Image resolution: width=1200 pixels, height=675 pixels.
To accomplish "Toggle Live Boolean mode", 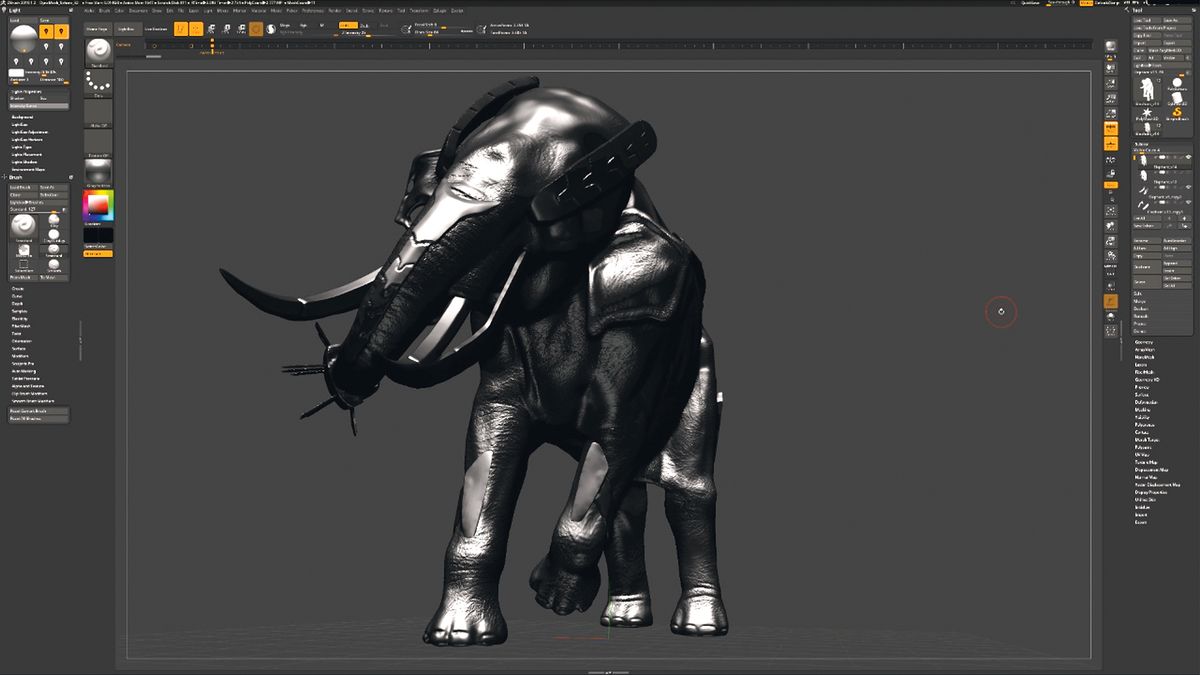I will (x=156, y=29).
